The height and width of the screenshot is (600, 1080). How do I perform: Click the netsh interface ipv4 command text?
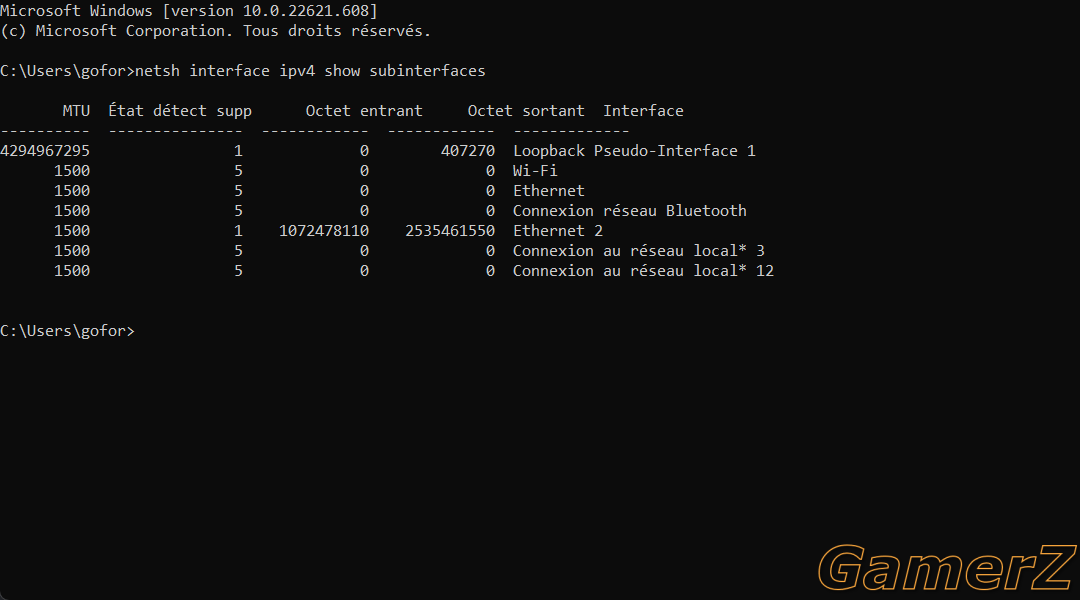pyautogui.click(x=310, y=71)
